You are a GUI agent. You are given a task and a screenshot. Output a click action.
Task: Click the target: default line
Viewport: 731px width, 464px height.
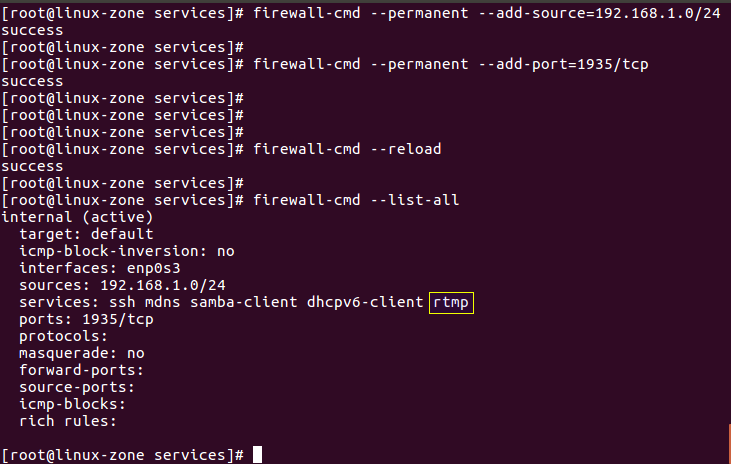86,234
